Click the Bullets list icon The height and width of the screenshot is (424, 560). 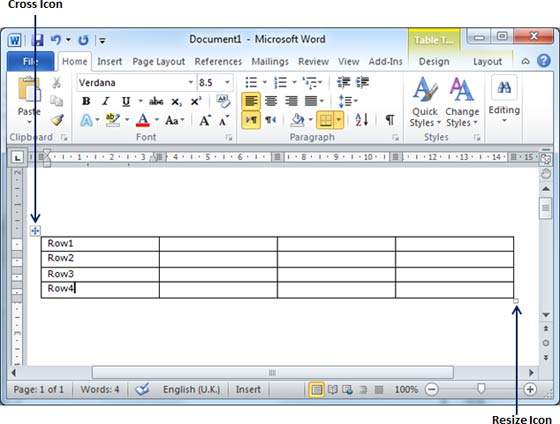[251, 83]
